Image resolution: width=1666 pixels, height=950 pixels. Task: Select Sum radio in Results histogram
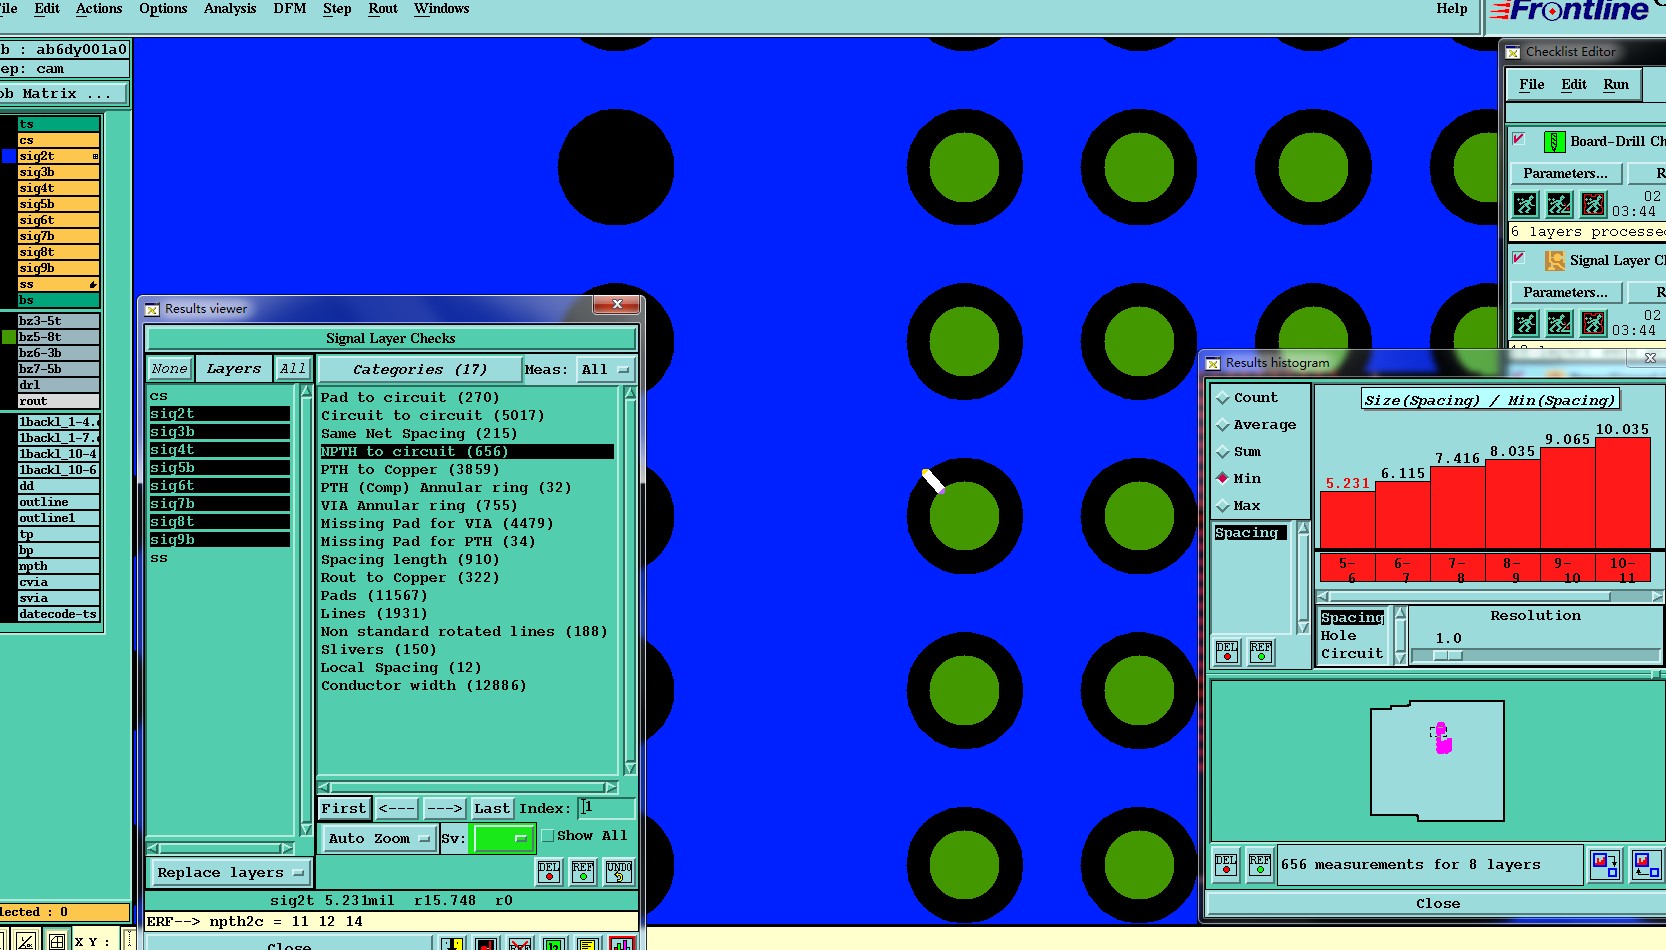pos(1223,452)
